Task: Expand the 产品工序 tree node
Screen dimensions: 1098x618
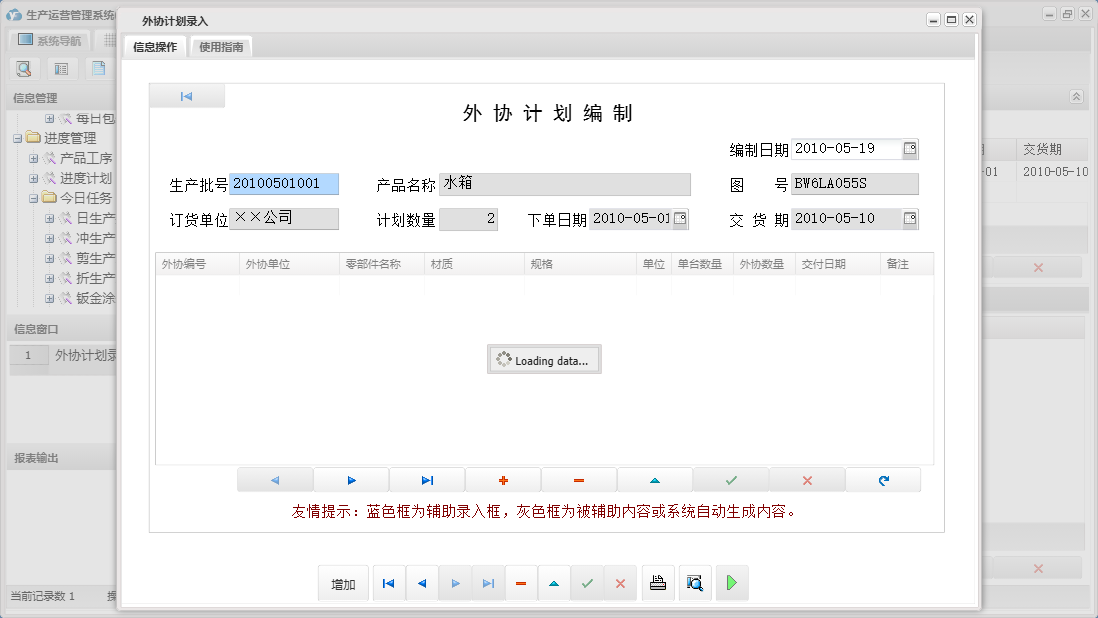Action: coord(33,158)
